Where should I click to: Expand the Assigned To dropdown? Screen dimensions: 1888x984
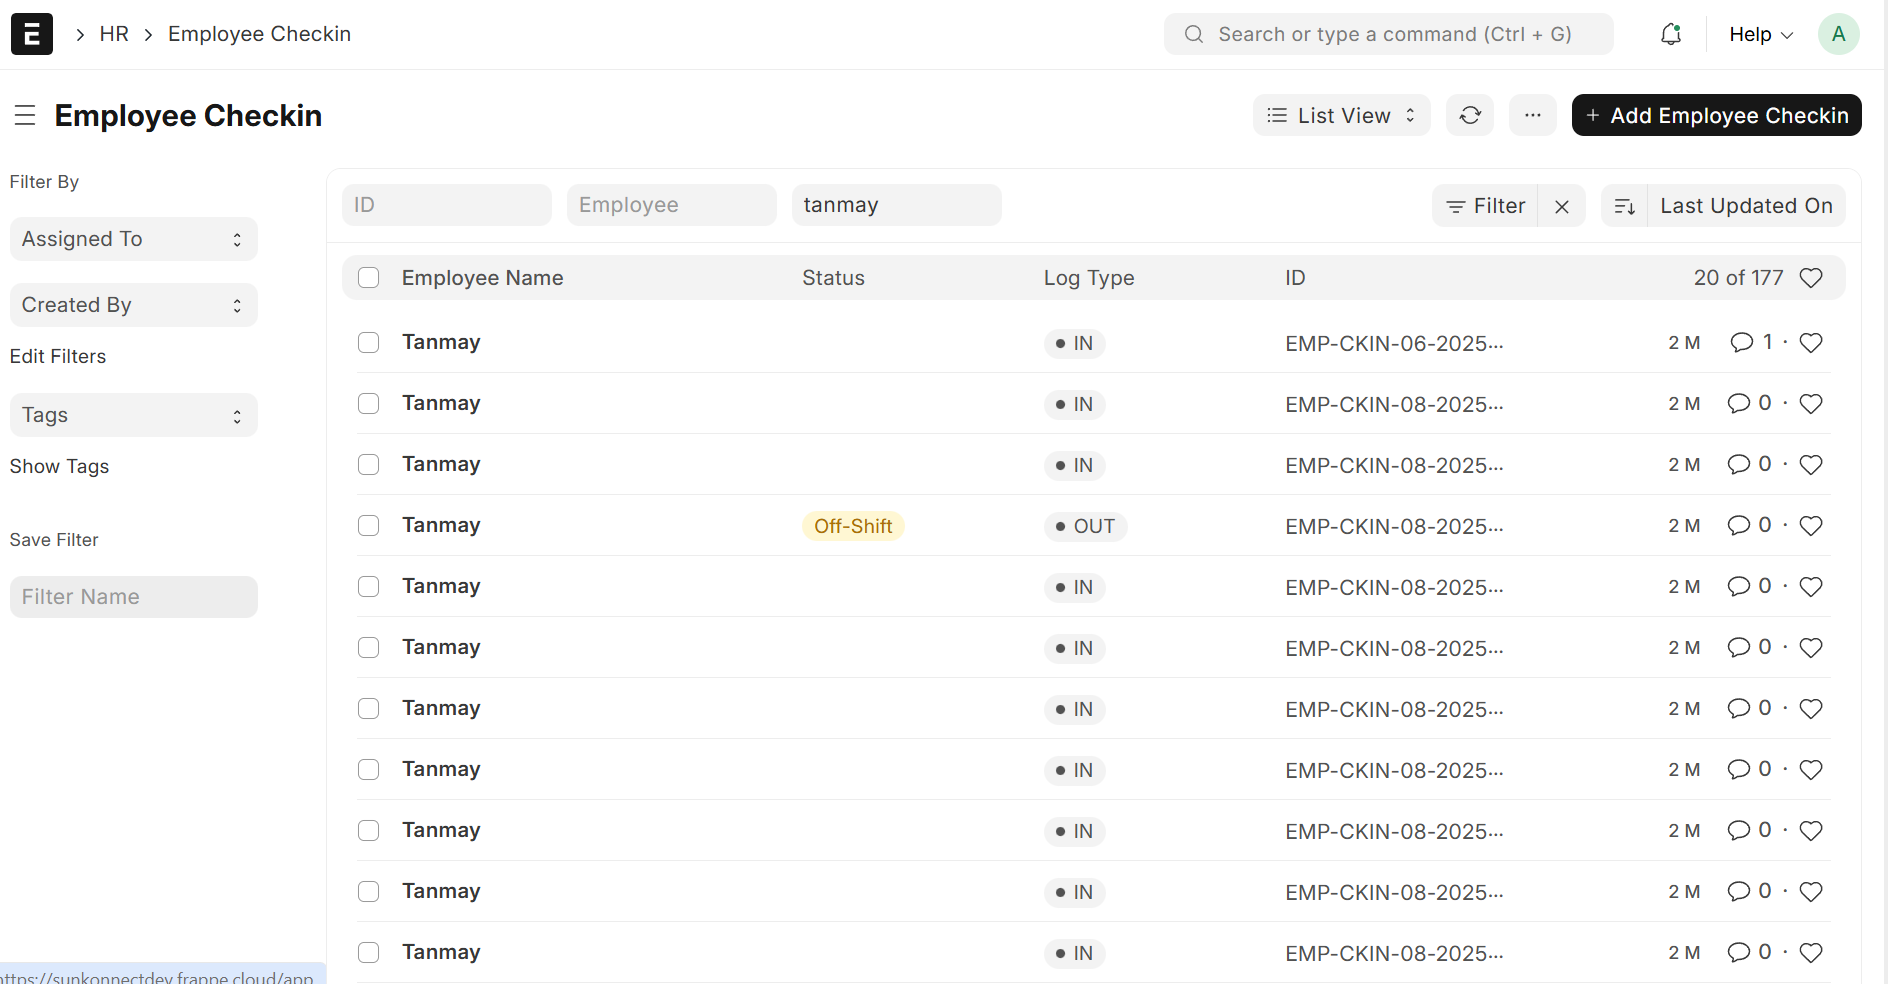coord(134,239)
